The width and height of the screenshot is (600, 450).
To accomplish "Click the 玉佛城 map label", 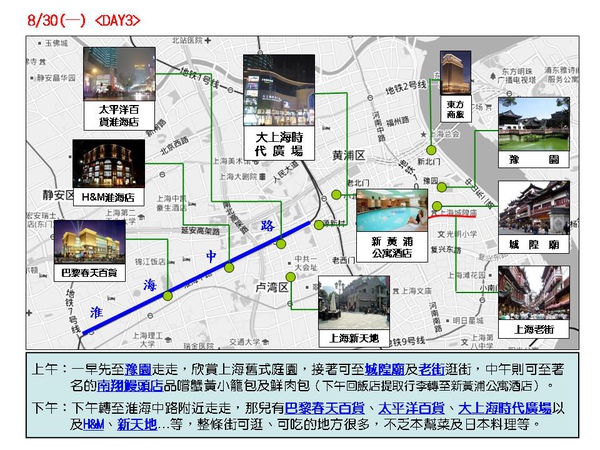I will tap(56, 43).
